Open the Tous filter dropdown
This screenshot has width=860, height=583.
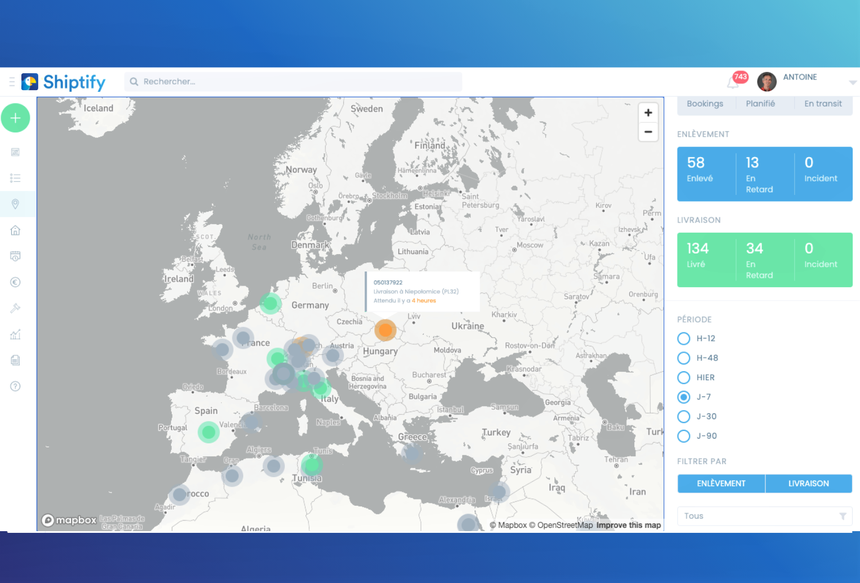point(765,516)
